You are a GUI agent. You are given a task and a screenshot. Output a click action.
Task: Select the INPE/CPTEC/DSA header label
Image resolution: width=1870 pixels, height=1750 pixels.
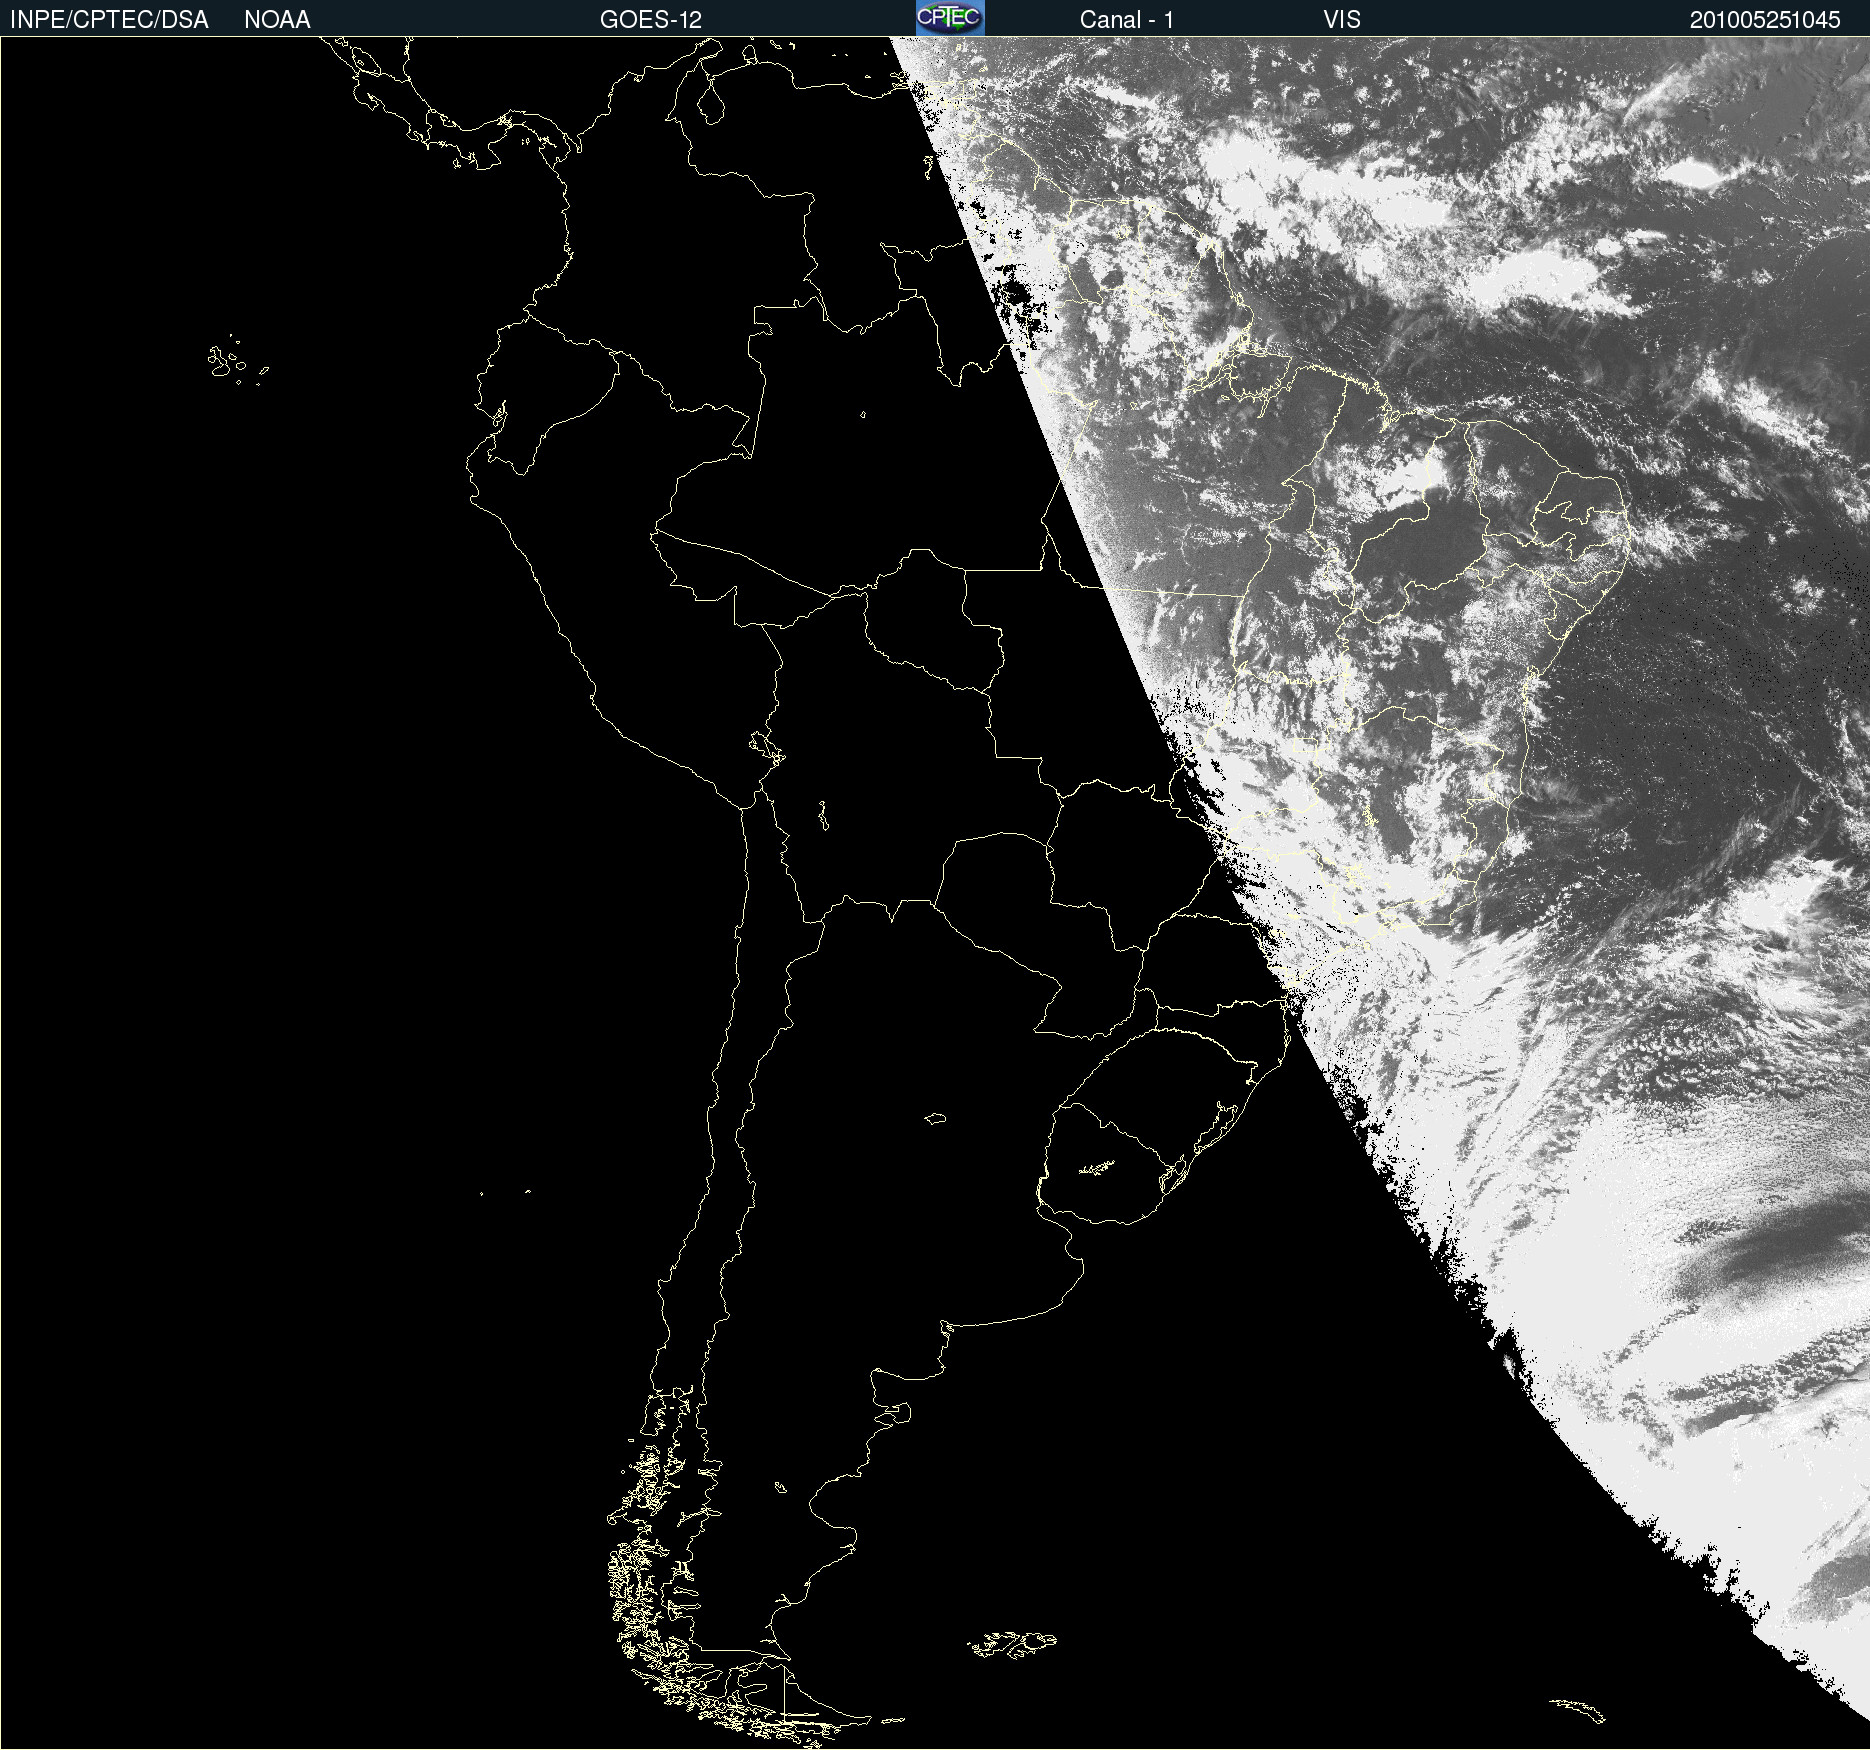coord(109,20)
